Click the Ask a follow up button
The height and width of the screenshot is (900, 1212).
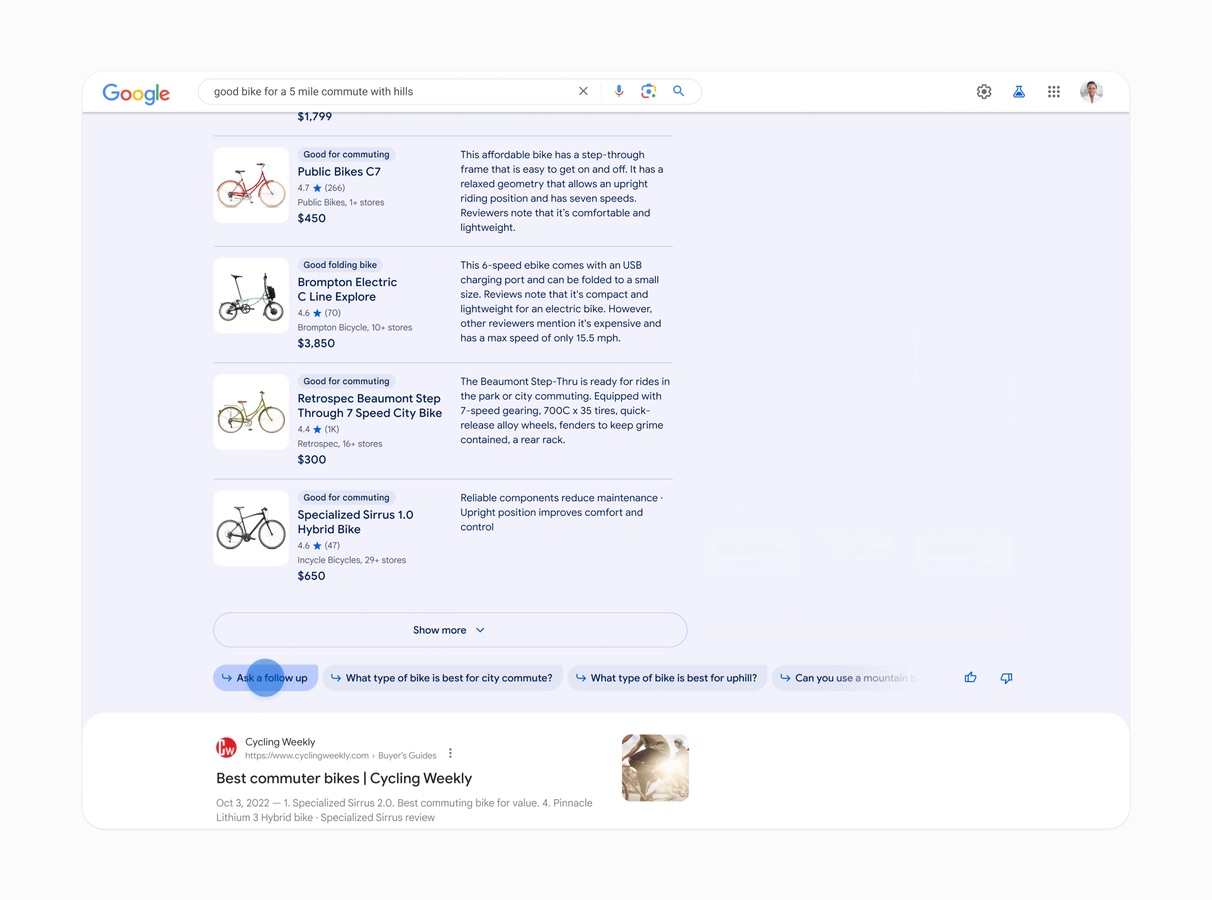coord(265,678)
